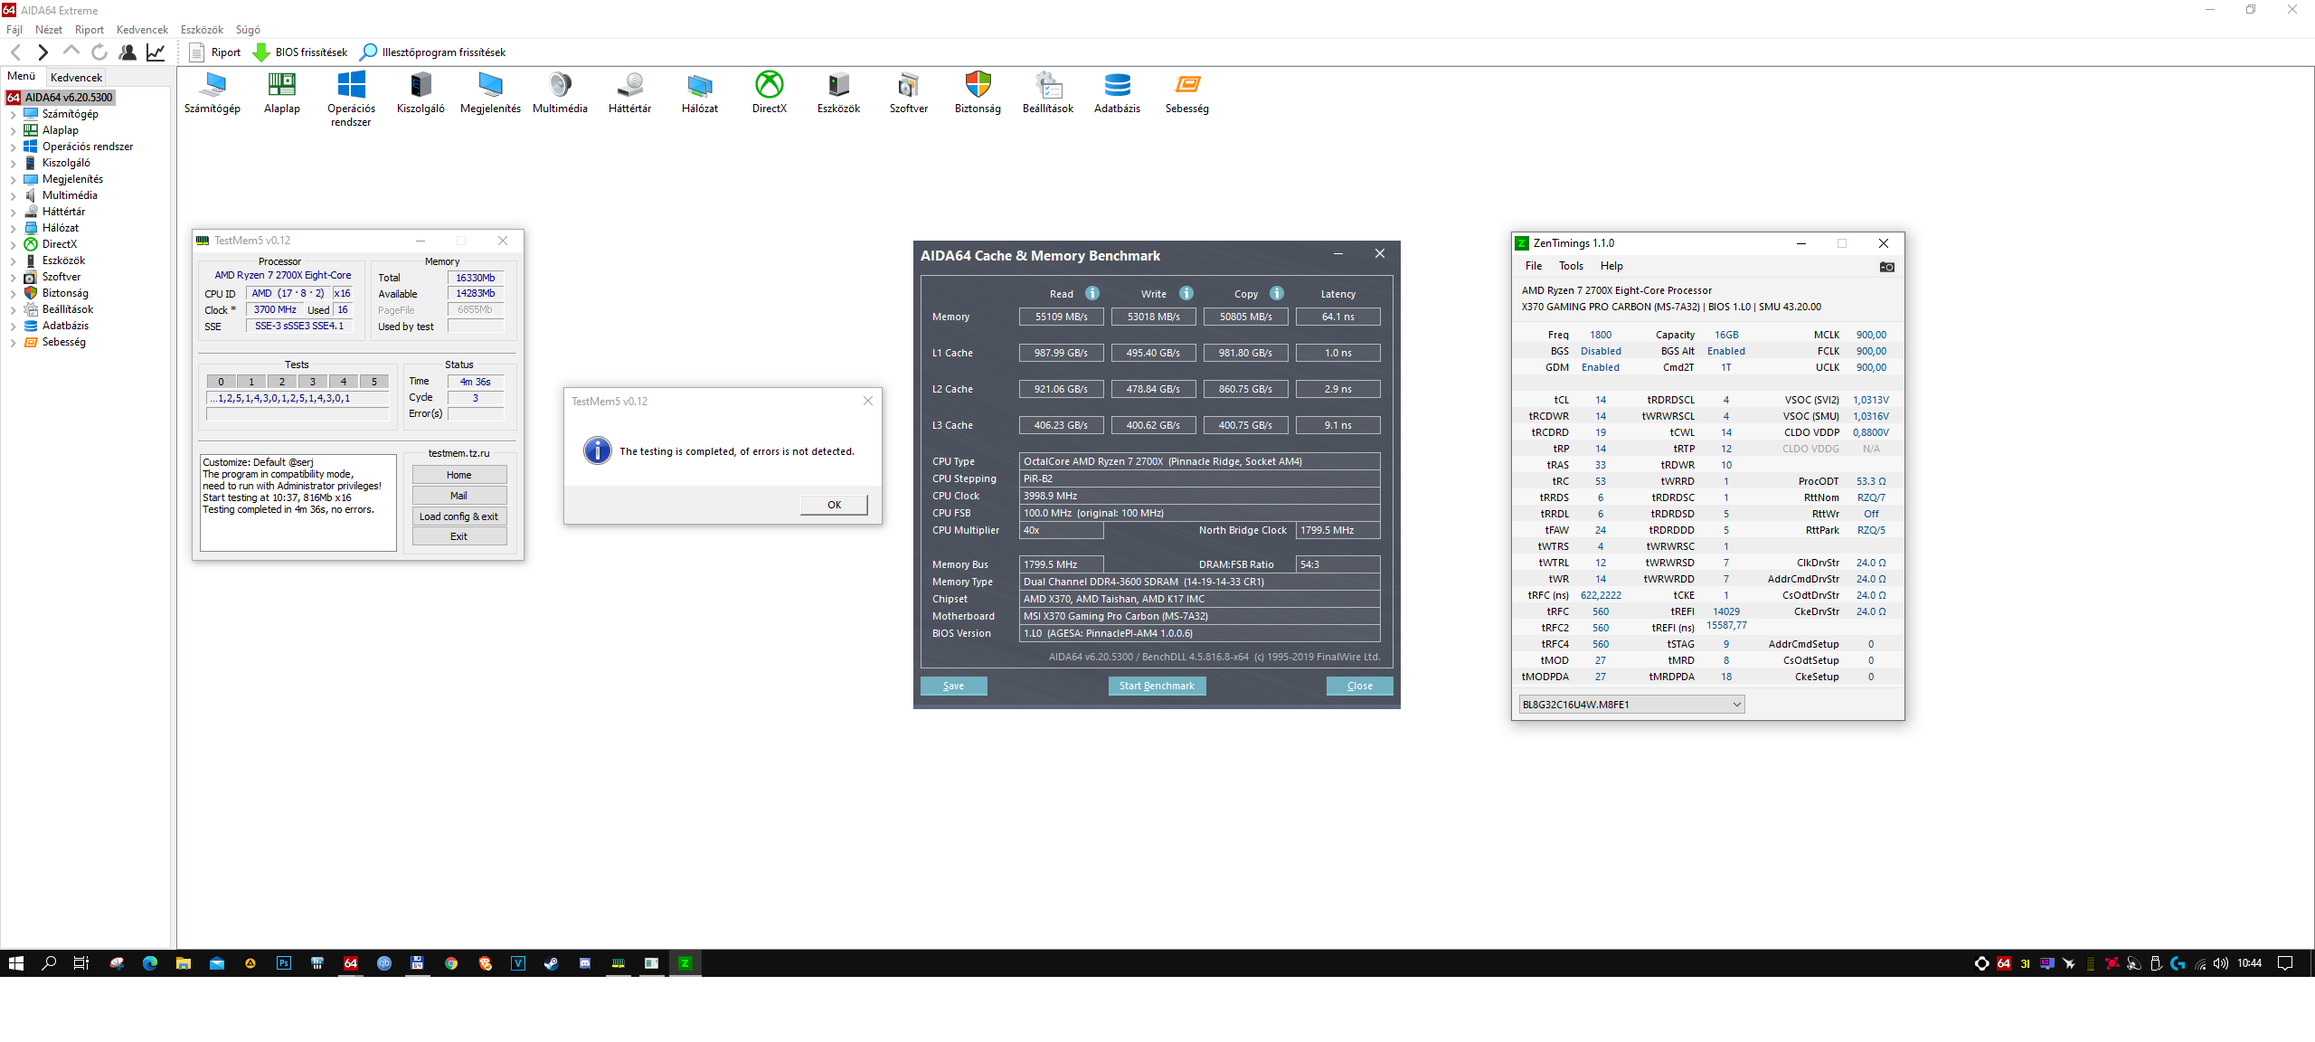Click the Copy info icon in benchmark window
Viewport: 2315px width, 1042px height.
(1276, 293)
